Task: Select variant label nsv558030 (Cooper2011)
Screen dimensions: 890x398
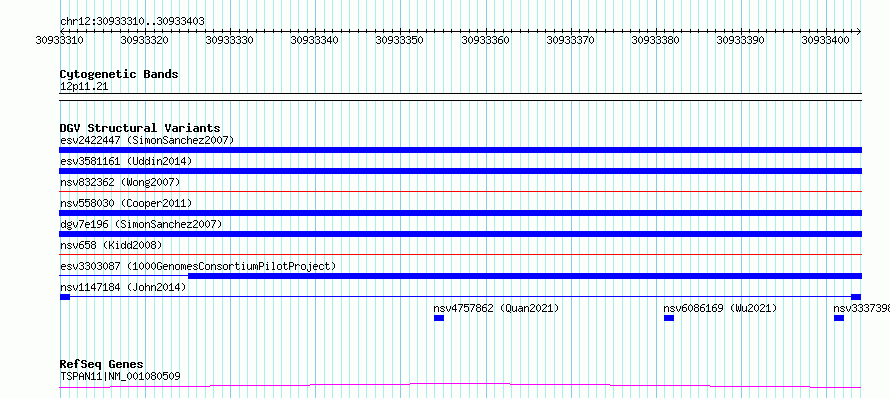Action: tap(126, 203)
